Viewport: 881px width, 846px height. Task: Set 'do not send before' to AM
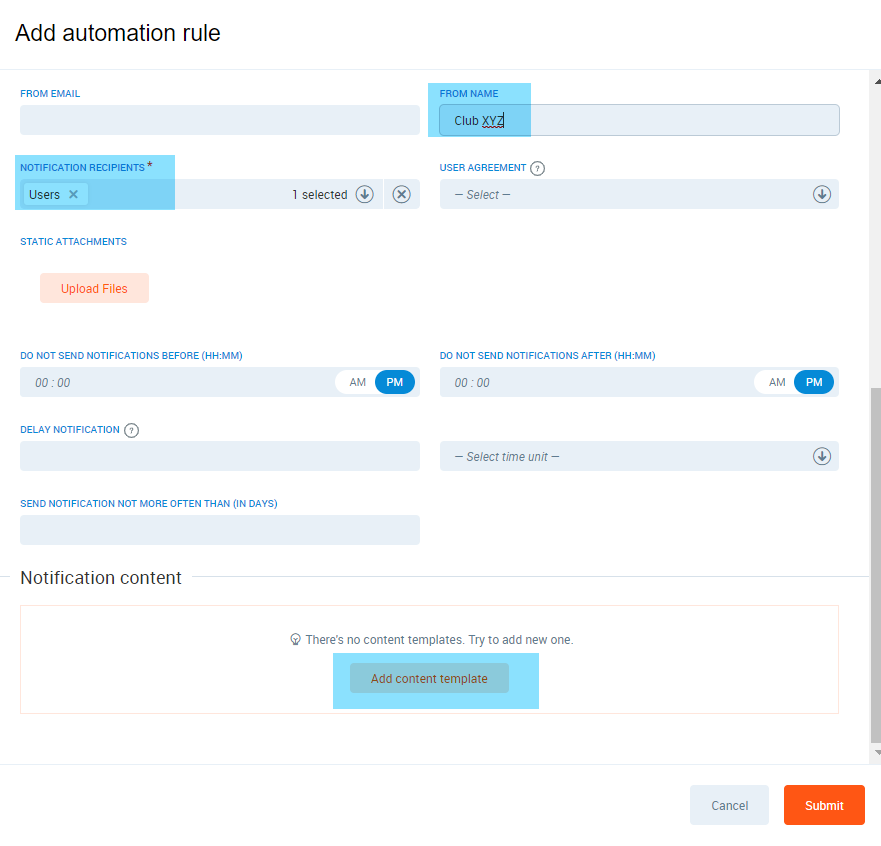tap(357, 383)
